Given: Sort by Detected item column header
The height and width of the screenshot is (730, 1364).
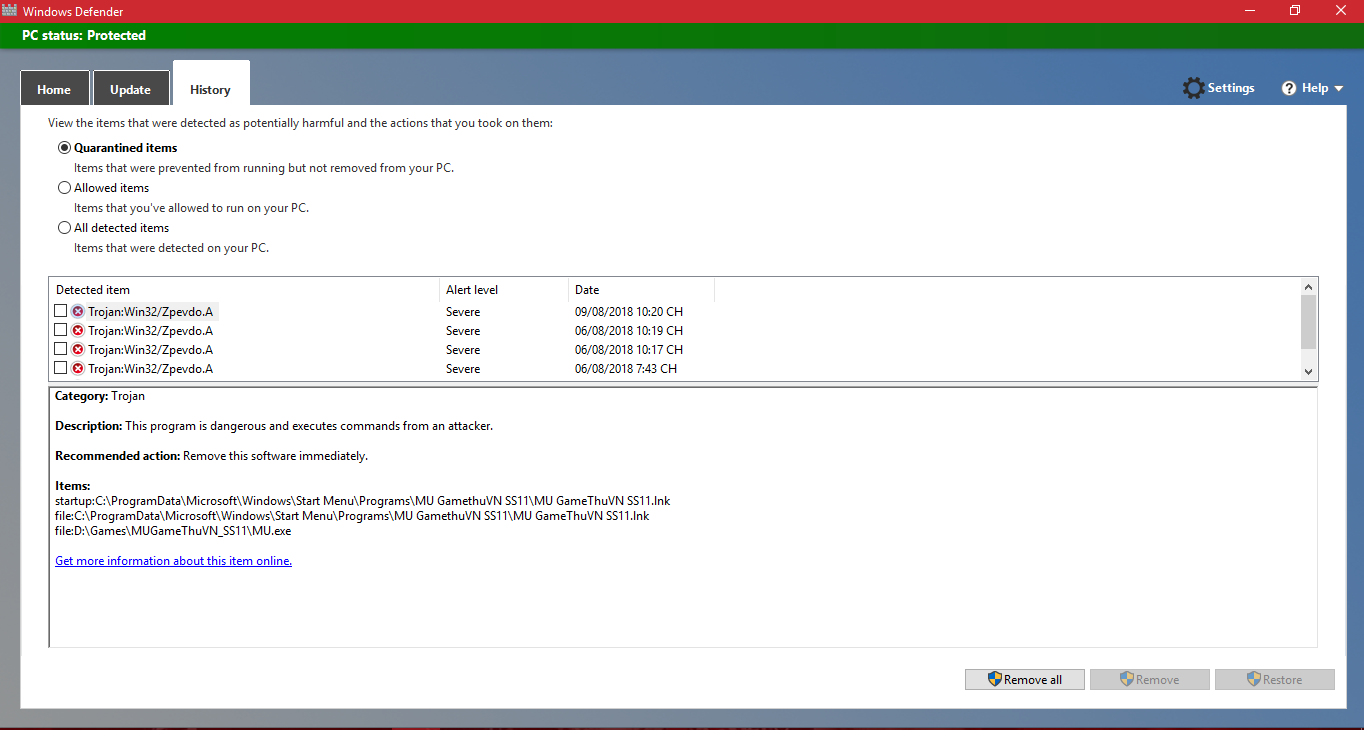Looking at the screenshot, I should point(244,290).
